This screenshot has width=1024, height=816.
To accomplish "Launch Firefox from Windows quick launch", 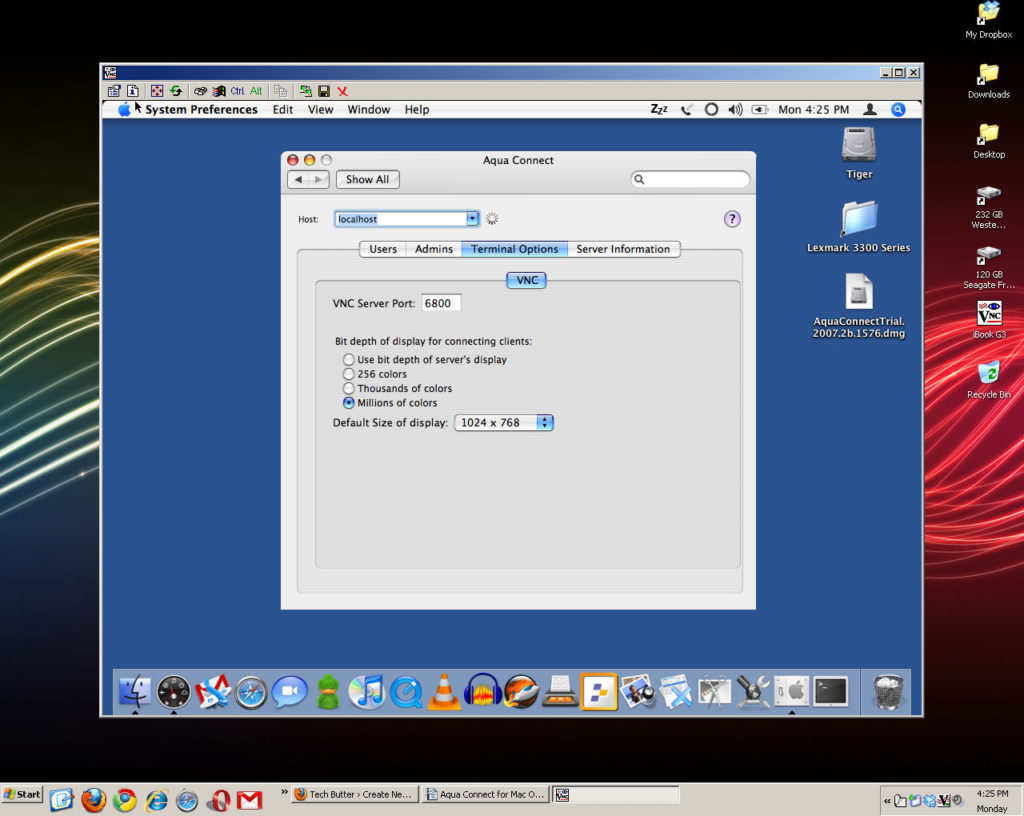I will click(93, 800).
